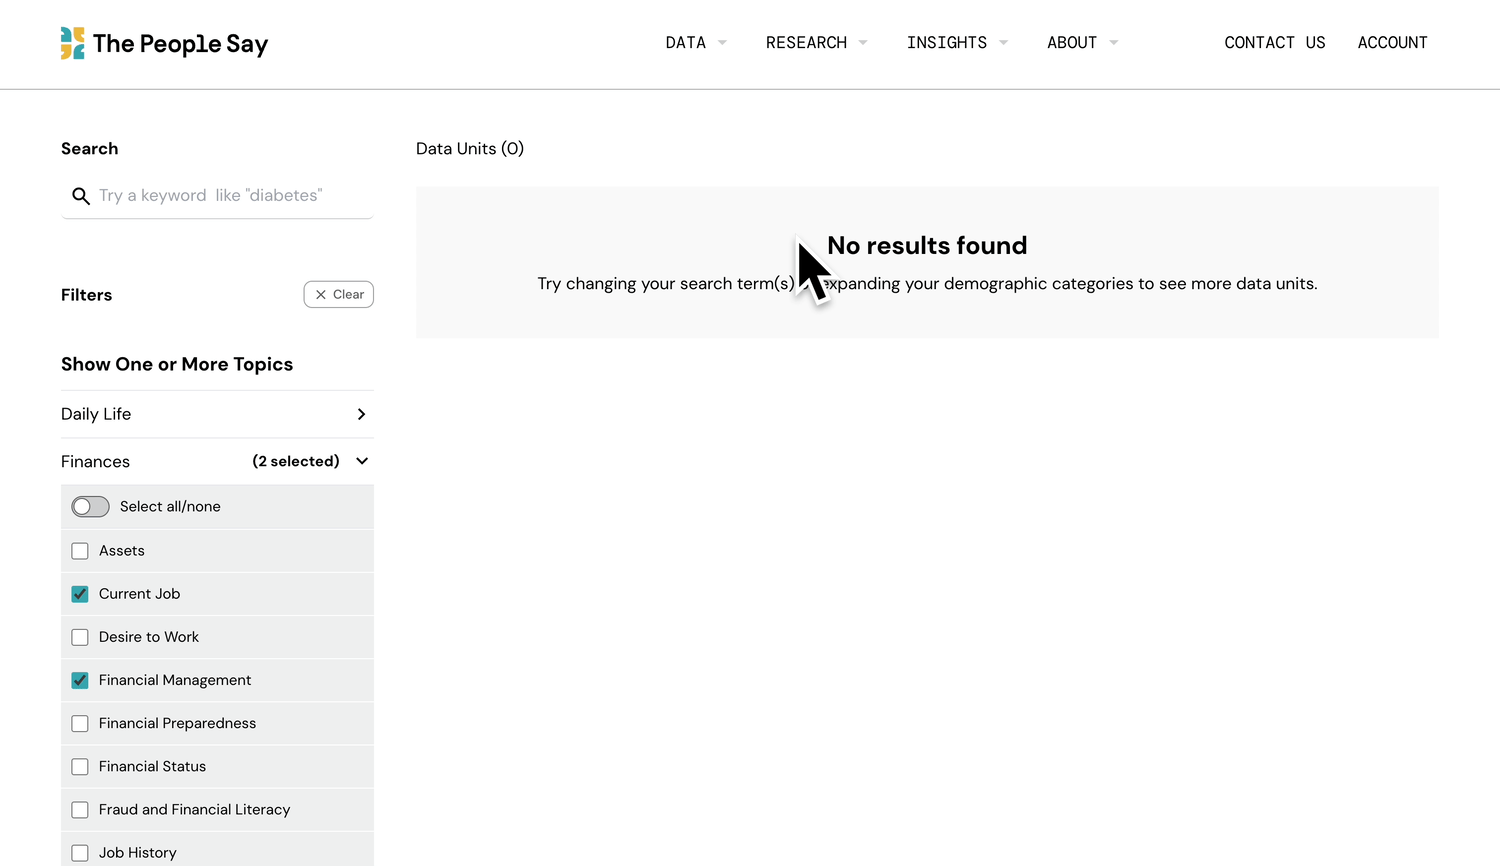Click The People Say title text
The image size is (1500, 866).
tap(181, 44)
